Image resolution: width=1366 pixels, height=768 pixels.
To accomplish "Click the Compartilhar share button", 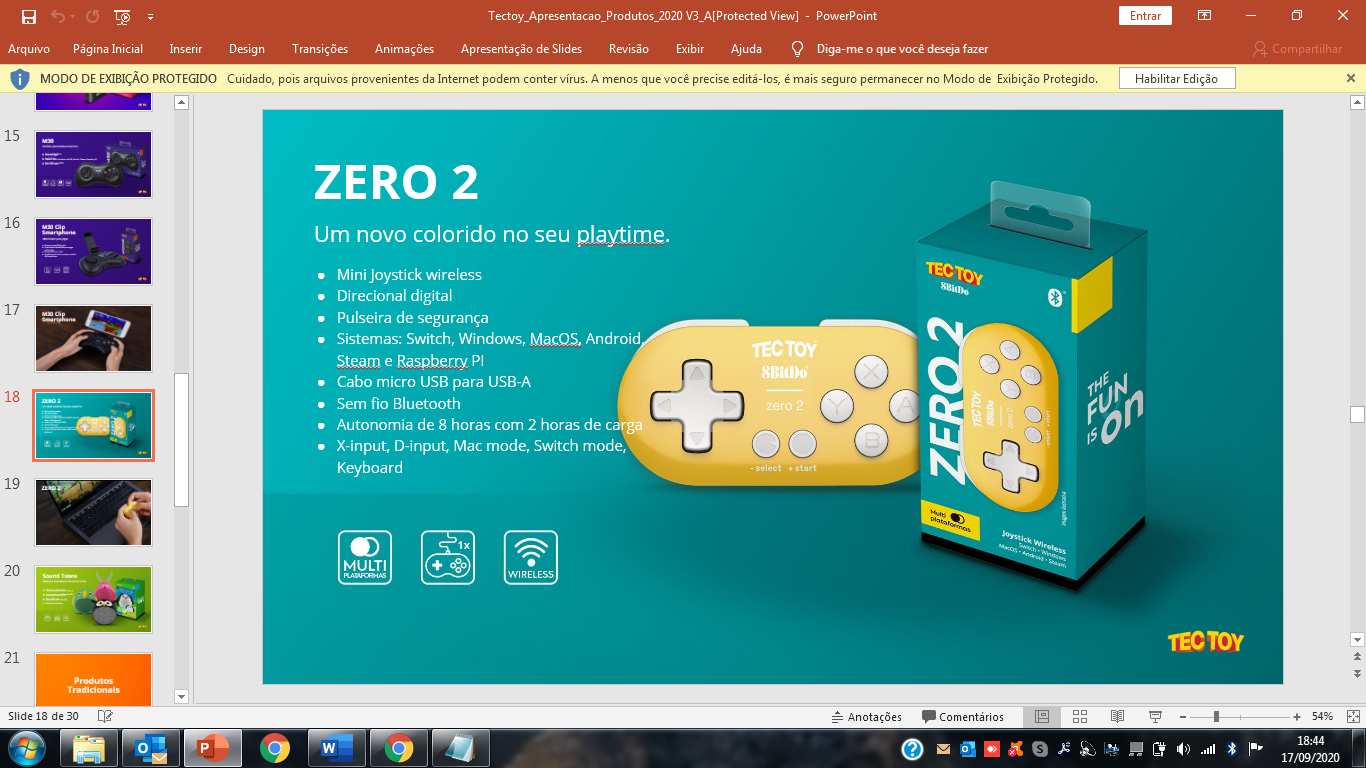I will 1297,49.
